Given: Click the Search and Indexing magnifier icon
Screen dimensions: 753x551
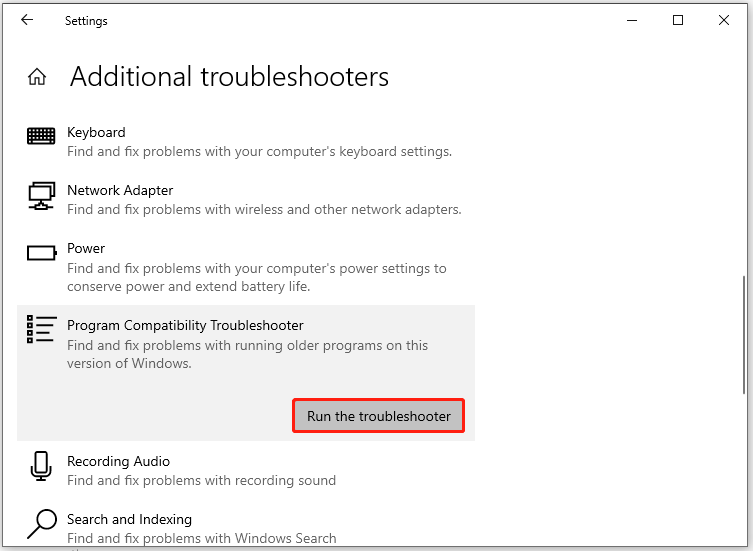Looking at the screenshot, I should tap(41, 524).
